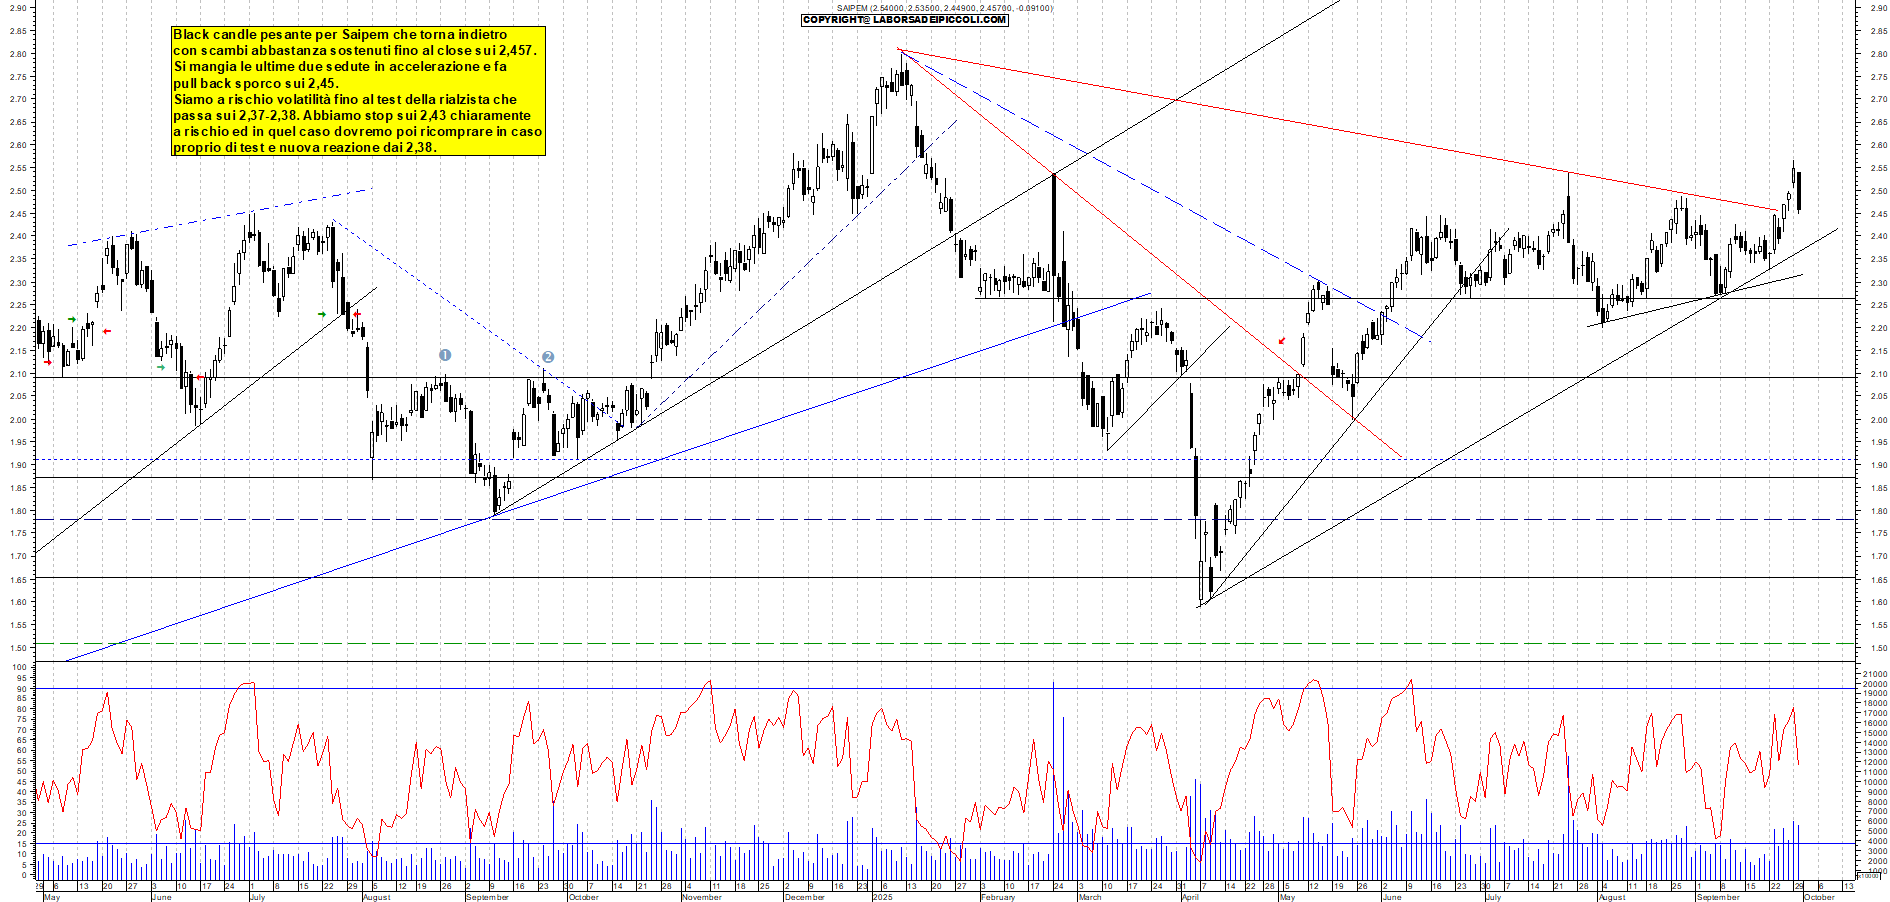
Task: Select the yellow Saipem commentary text box
Action: pos(358,91)
